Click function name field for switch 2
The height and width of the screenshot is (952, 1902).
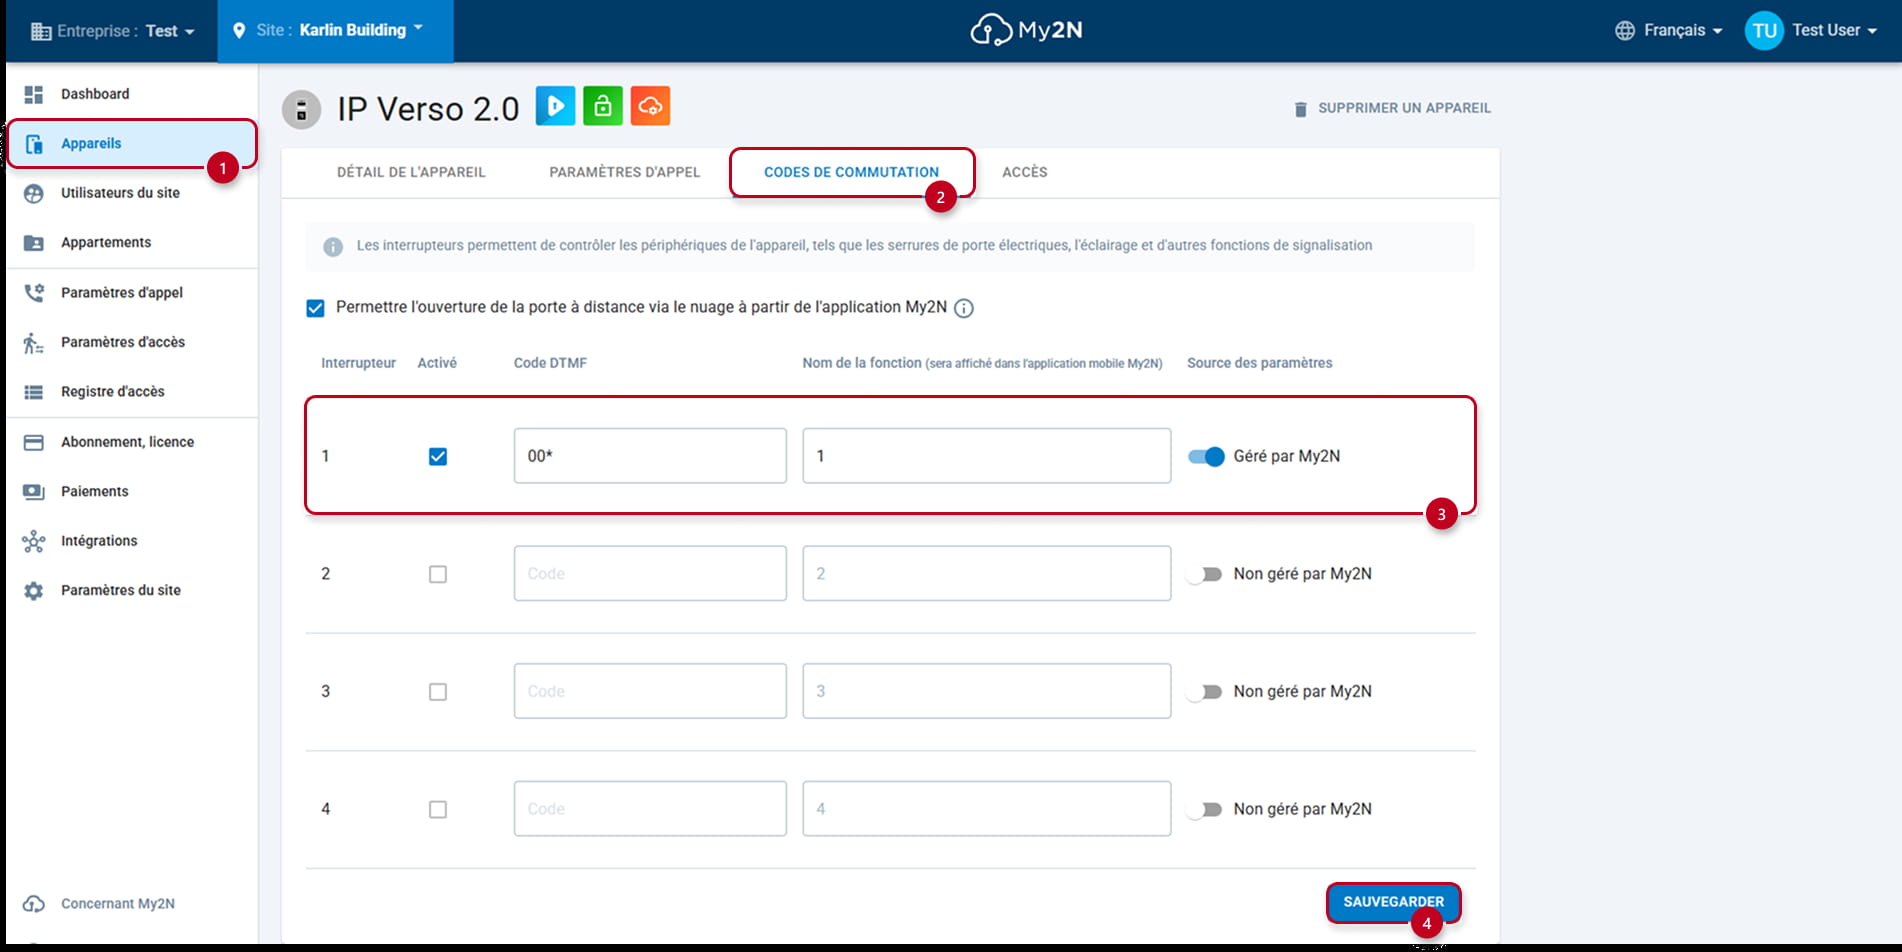click(986, 574)
